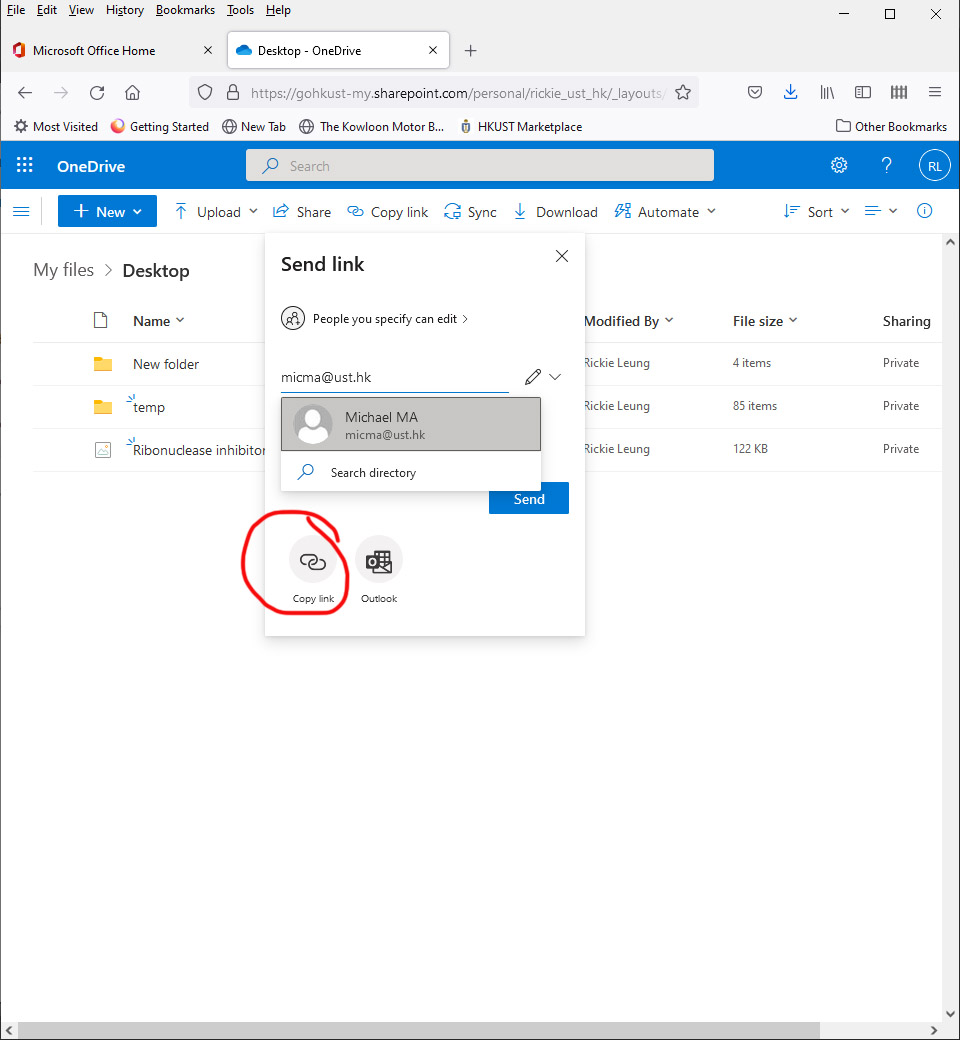
Task: Bookmark this page with star icon
Action: coord(683,92)
